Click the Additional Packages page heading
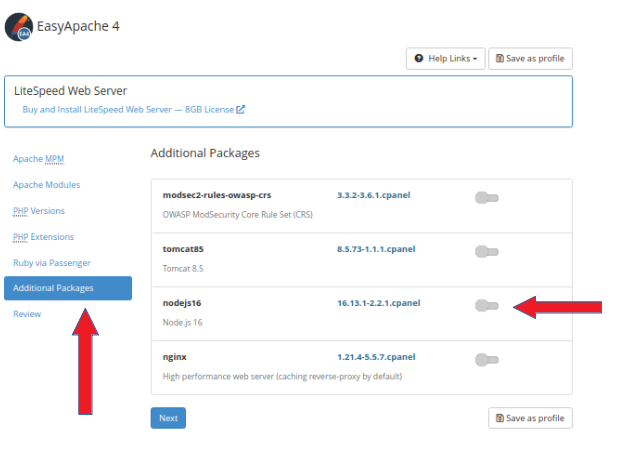634x466 pixels. click(205, 153)
